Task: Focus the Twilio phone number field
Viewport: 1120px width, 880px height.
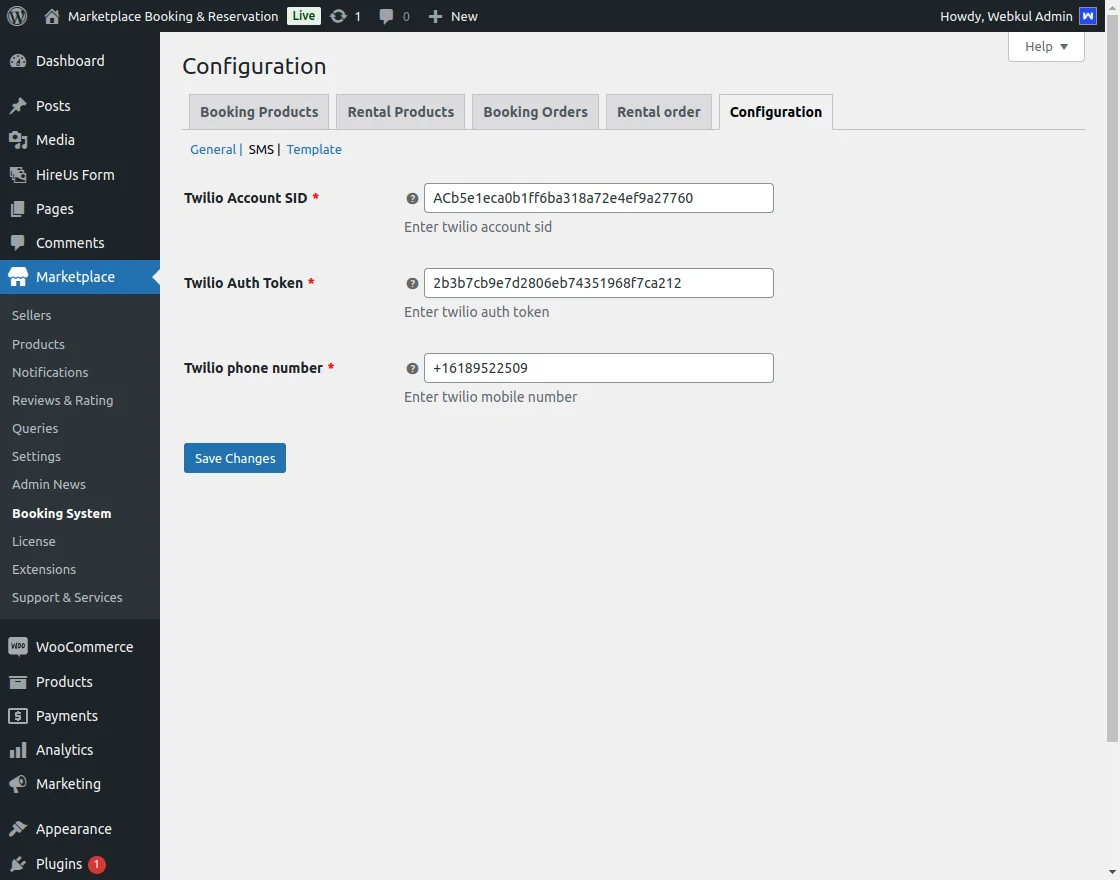Action: pyautogui.click(x=598, y=368)
